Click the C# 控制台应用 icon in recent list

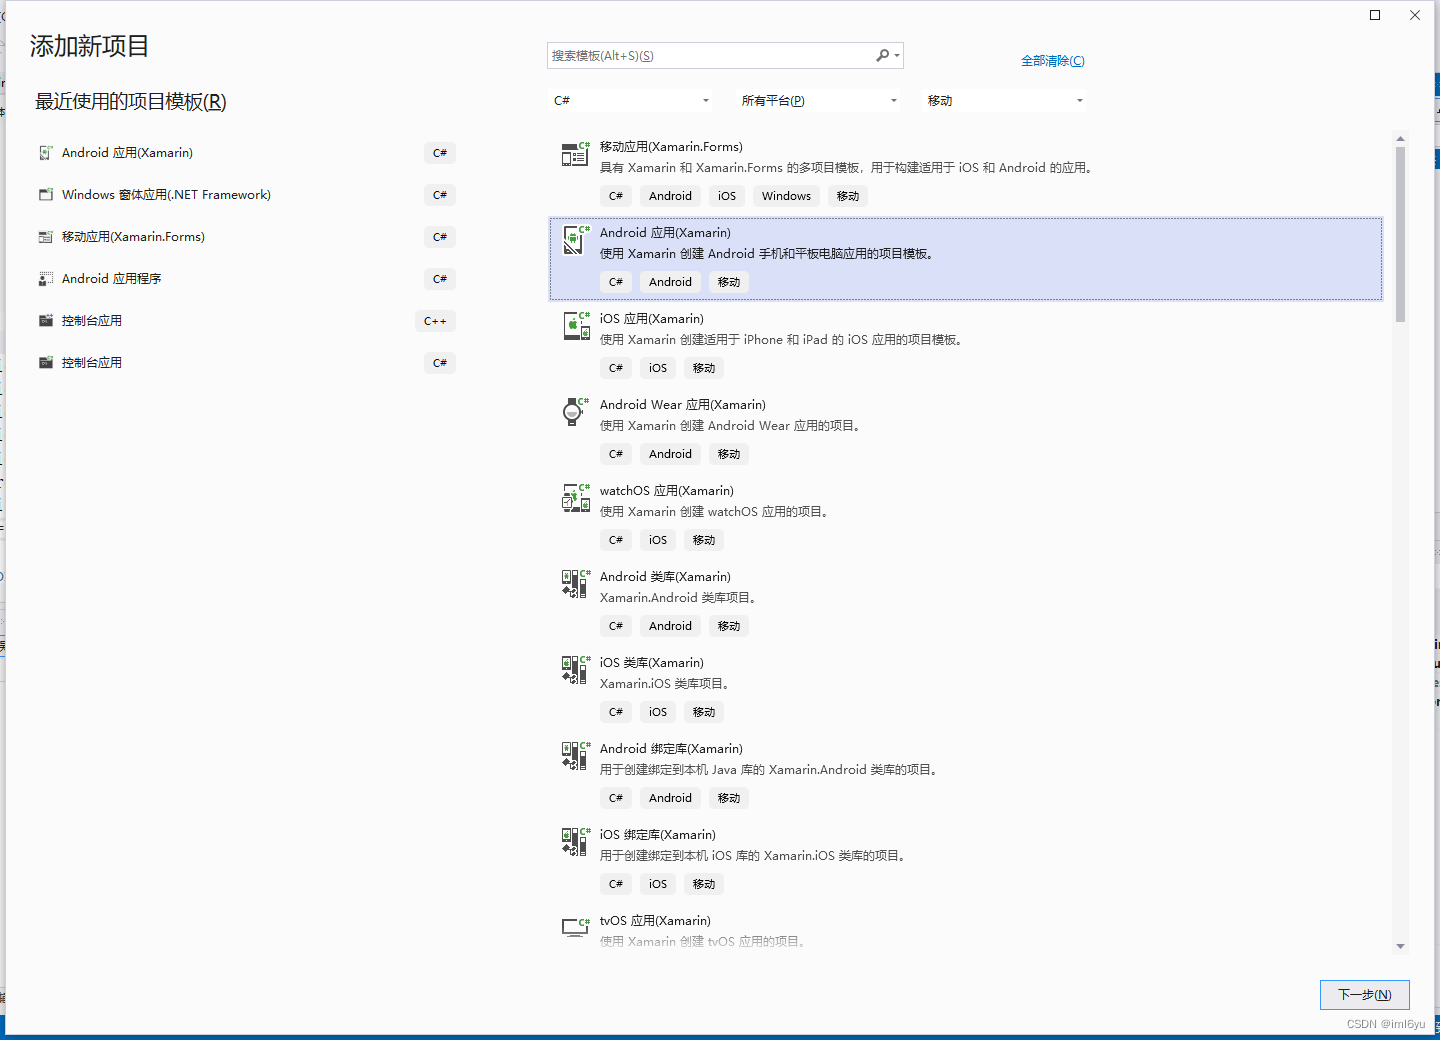(x=46, y=363)
